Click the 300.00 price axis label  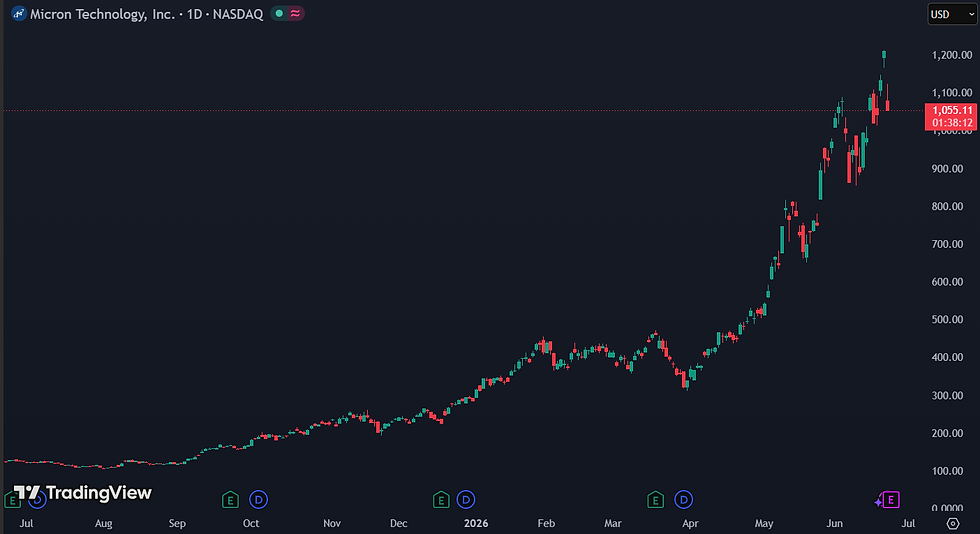pos(948,396)
